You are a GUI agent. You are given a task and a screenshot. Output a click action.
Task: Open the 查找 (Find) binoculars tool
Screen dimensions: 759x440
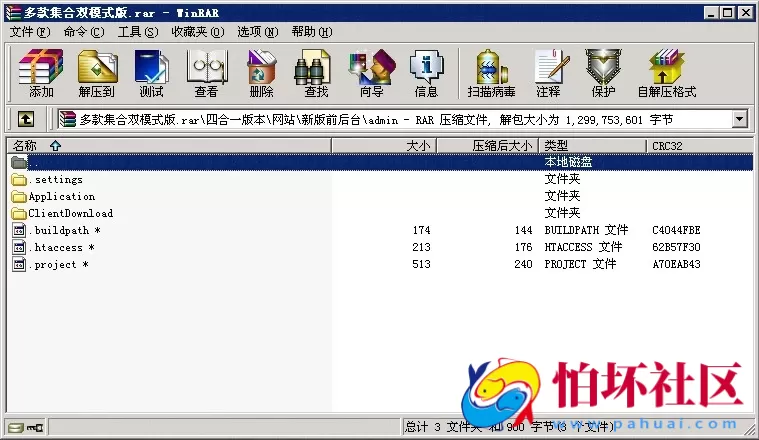312,67
